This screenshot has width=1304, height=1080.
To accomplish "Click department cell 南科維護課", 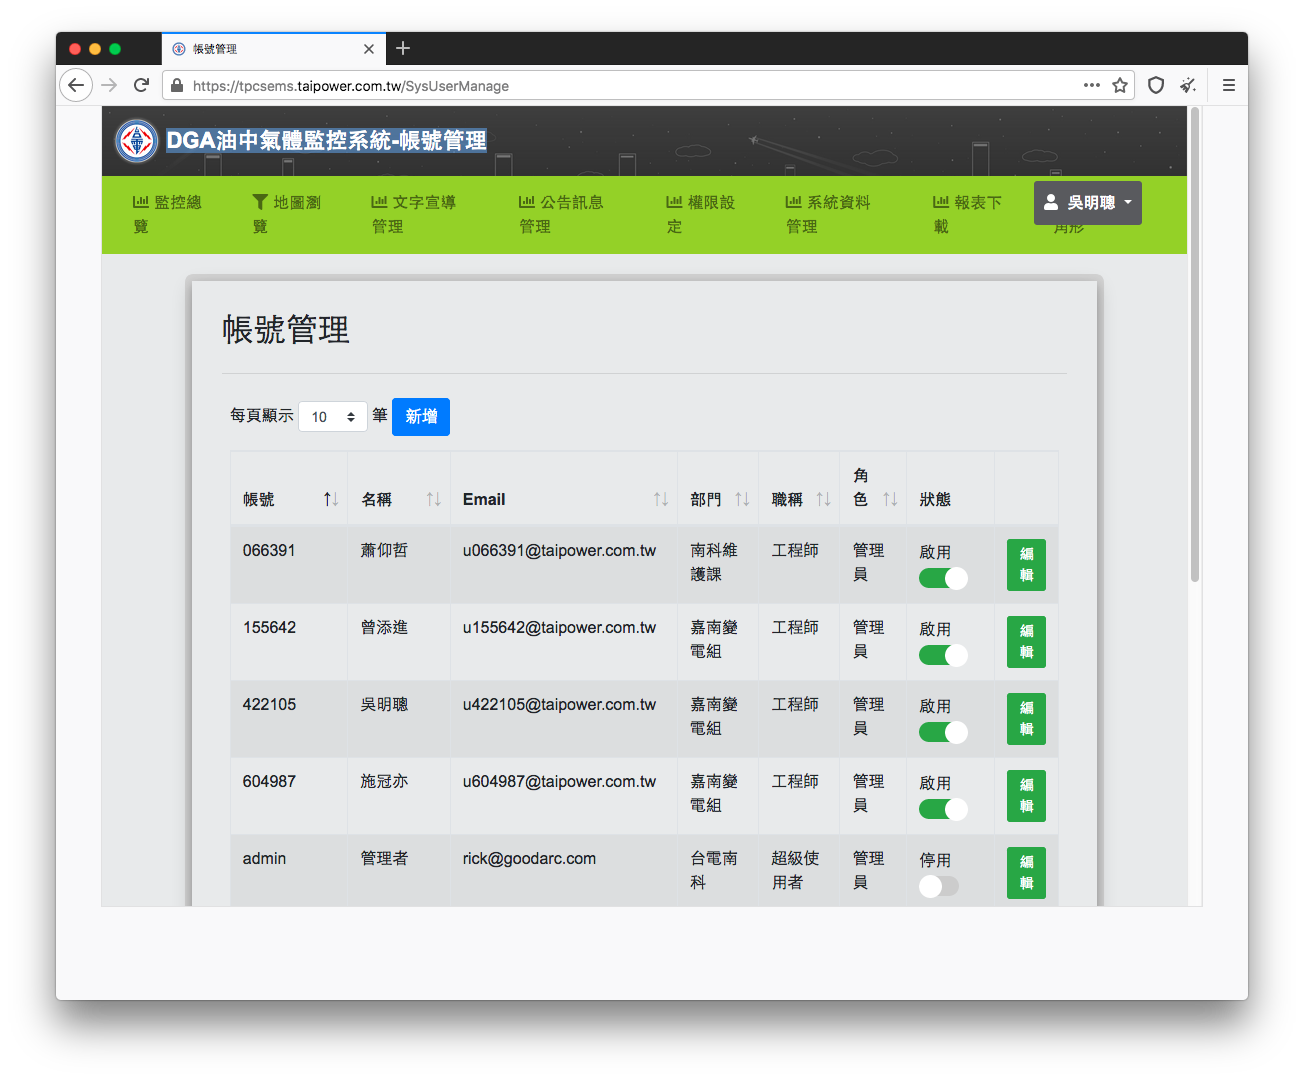I will point(714,562).
